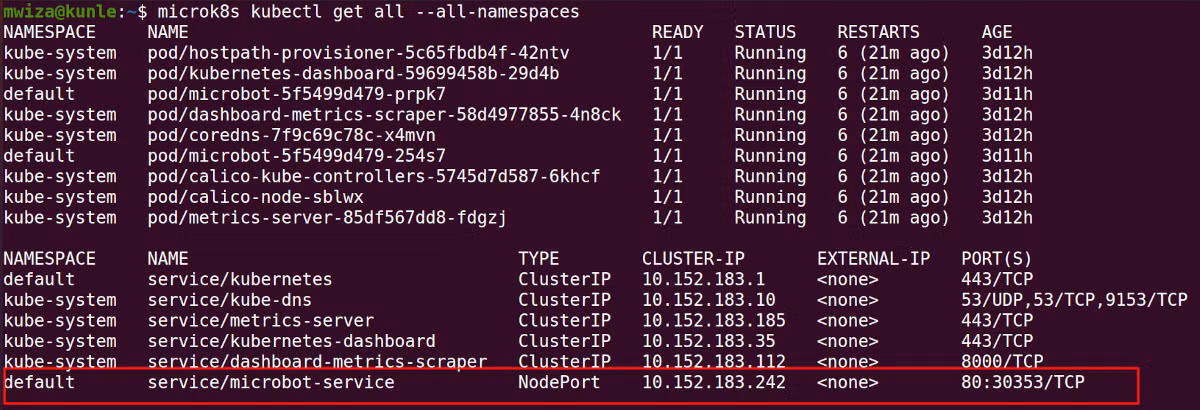Screen dimensions: 1200x410
Task: Click the prompt text 'mwiza@kunle'
Action: coord(58,11)
